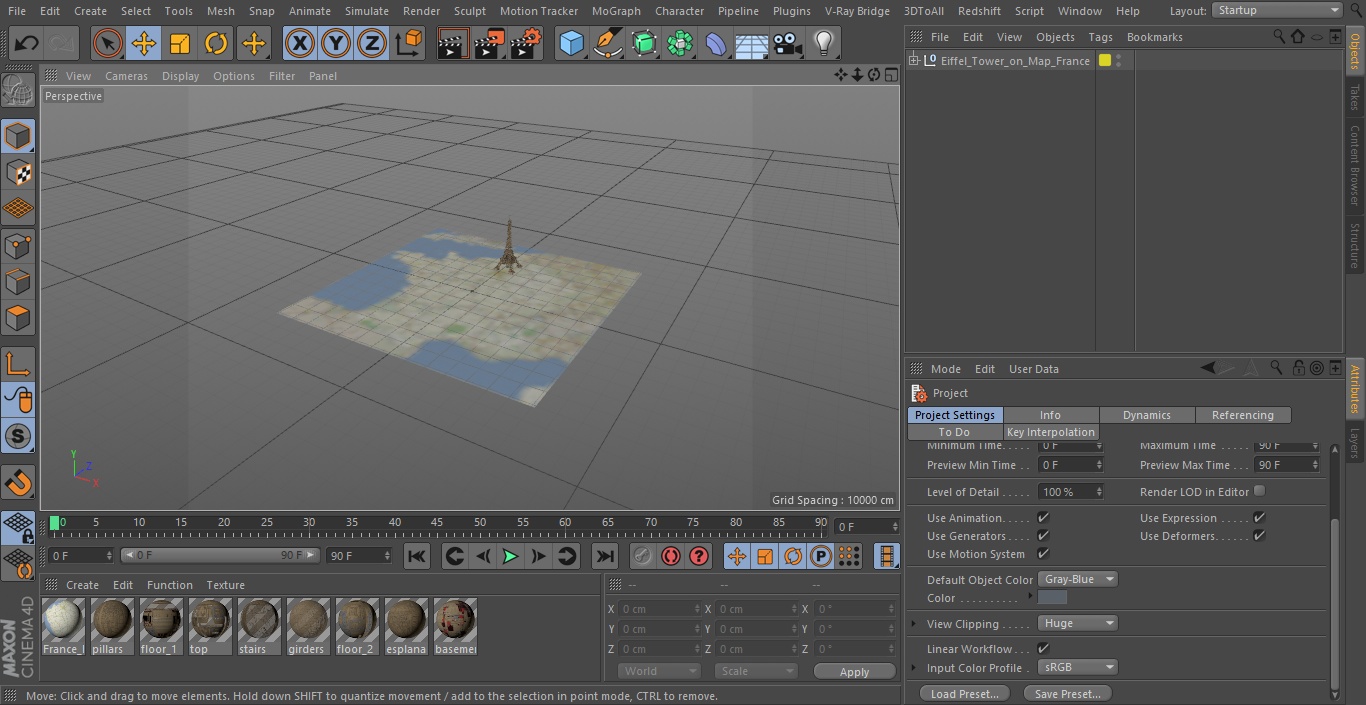Toggle Y axis lock
The image size is (1366, 705).
tap(336, 44)
